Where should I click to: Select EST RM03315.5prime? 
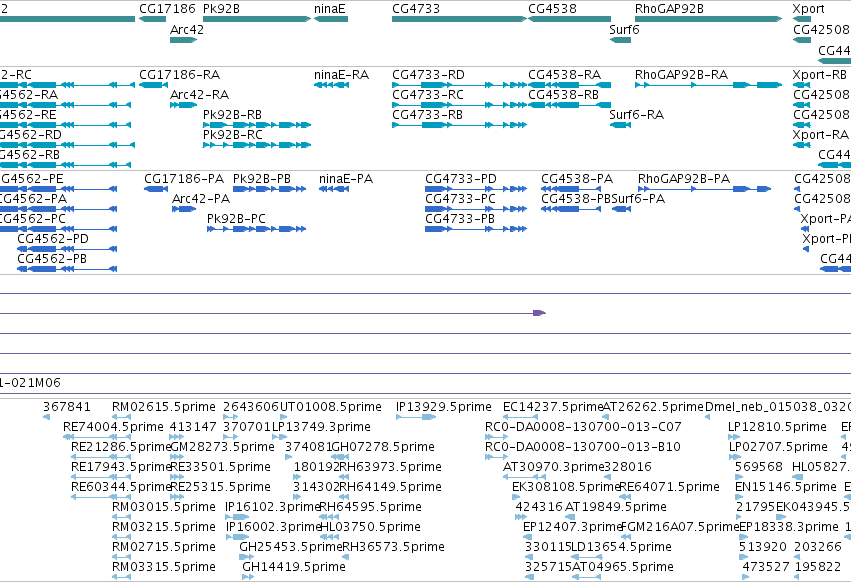point(163,567)
